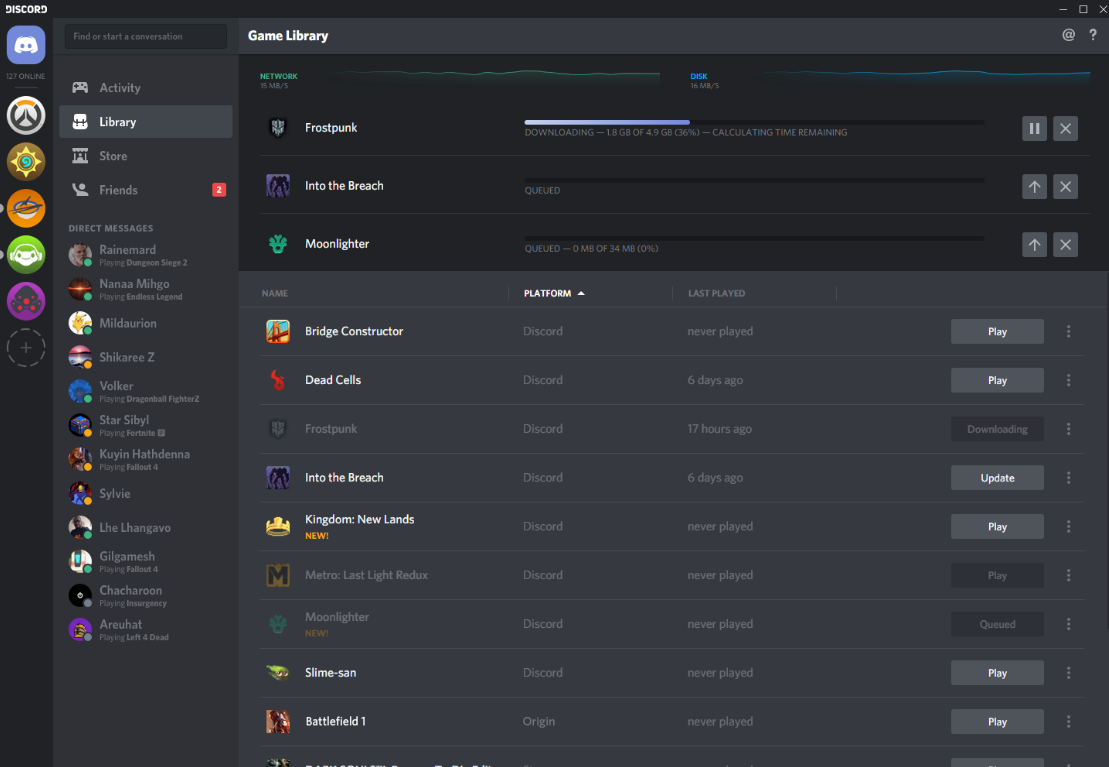1109x767 pixels.
Task: Move Moonlighter up in download queue
Action: pyautogui.click(x=1034, y=244)
